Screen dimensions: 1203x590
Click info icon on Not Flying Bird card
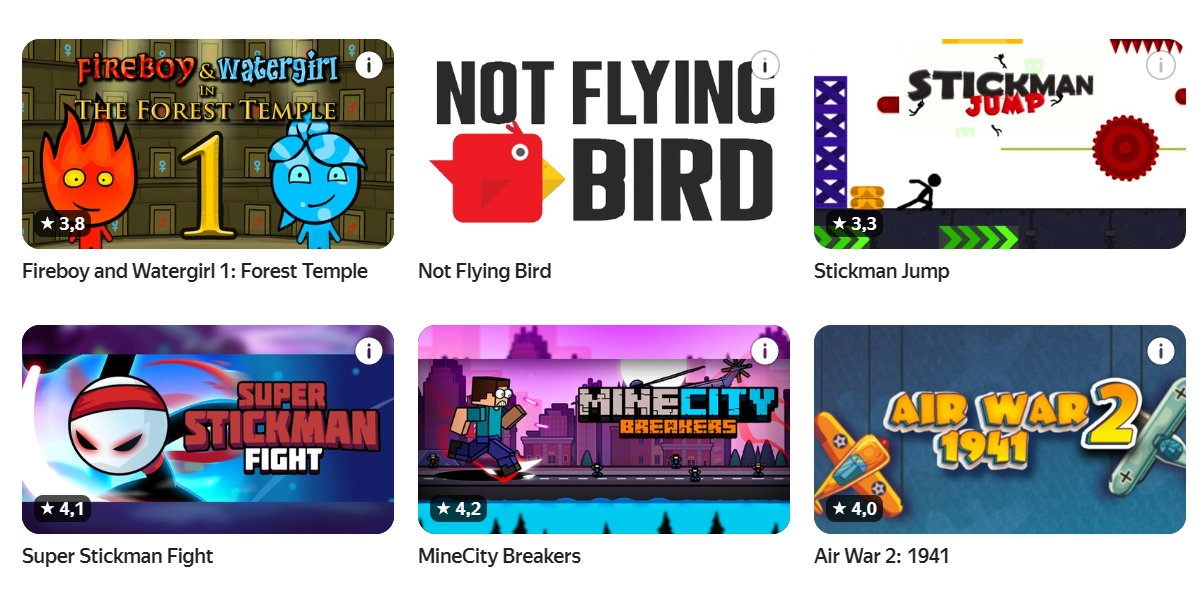pos(765,65)
